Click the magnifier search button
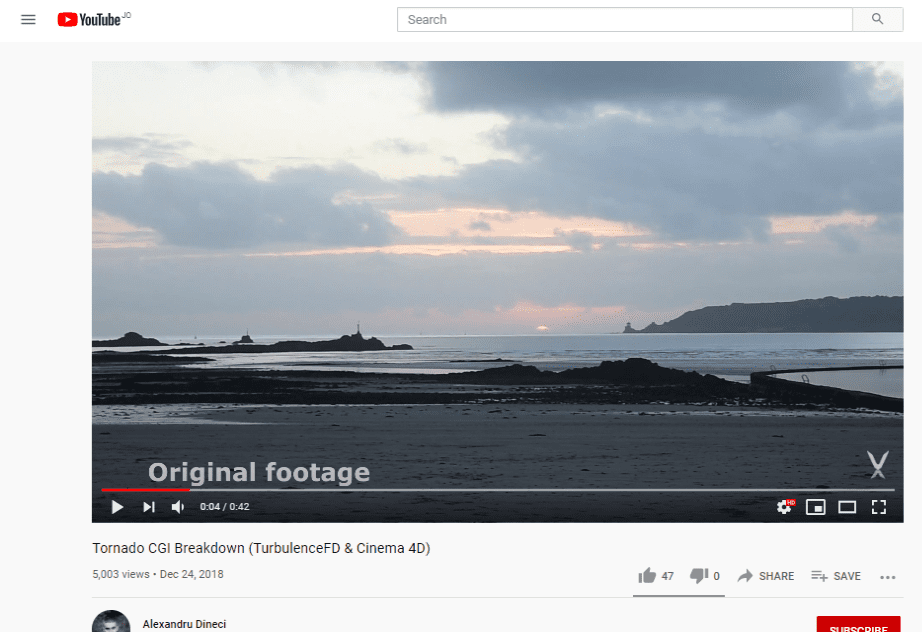 click(877, 19)
